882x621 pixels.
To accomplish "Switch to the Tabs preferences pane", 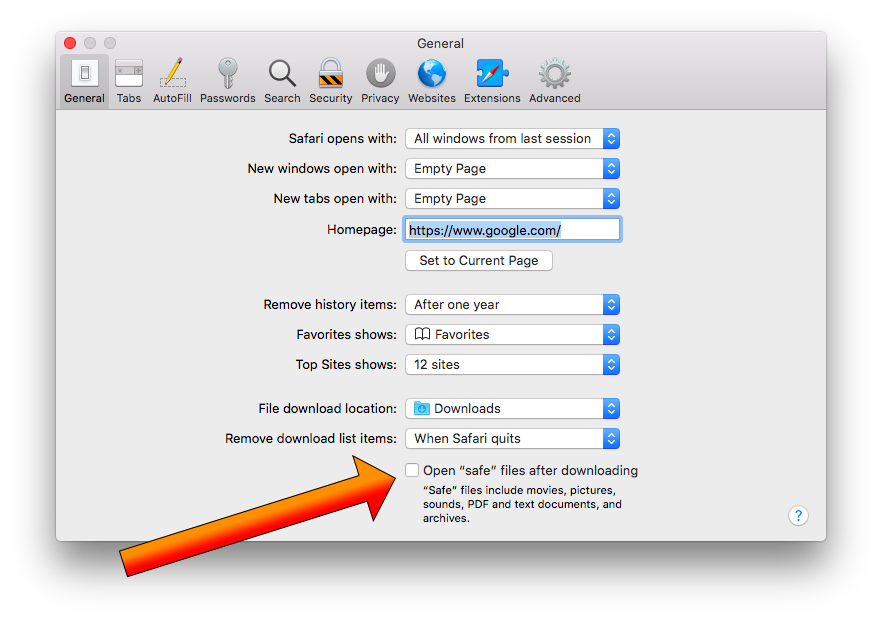I will (x=129, y=81).
